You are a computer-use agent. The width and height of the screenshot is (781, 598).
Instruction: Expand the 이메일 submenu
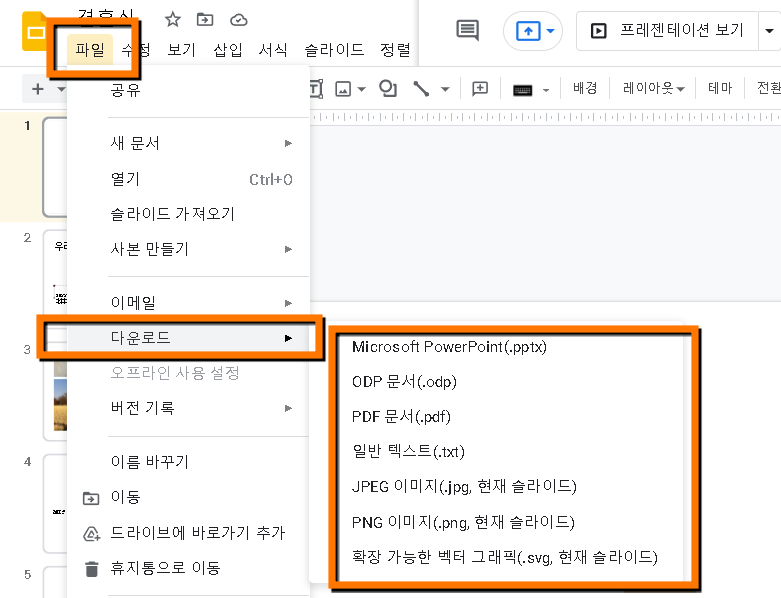tap(188, 303)
